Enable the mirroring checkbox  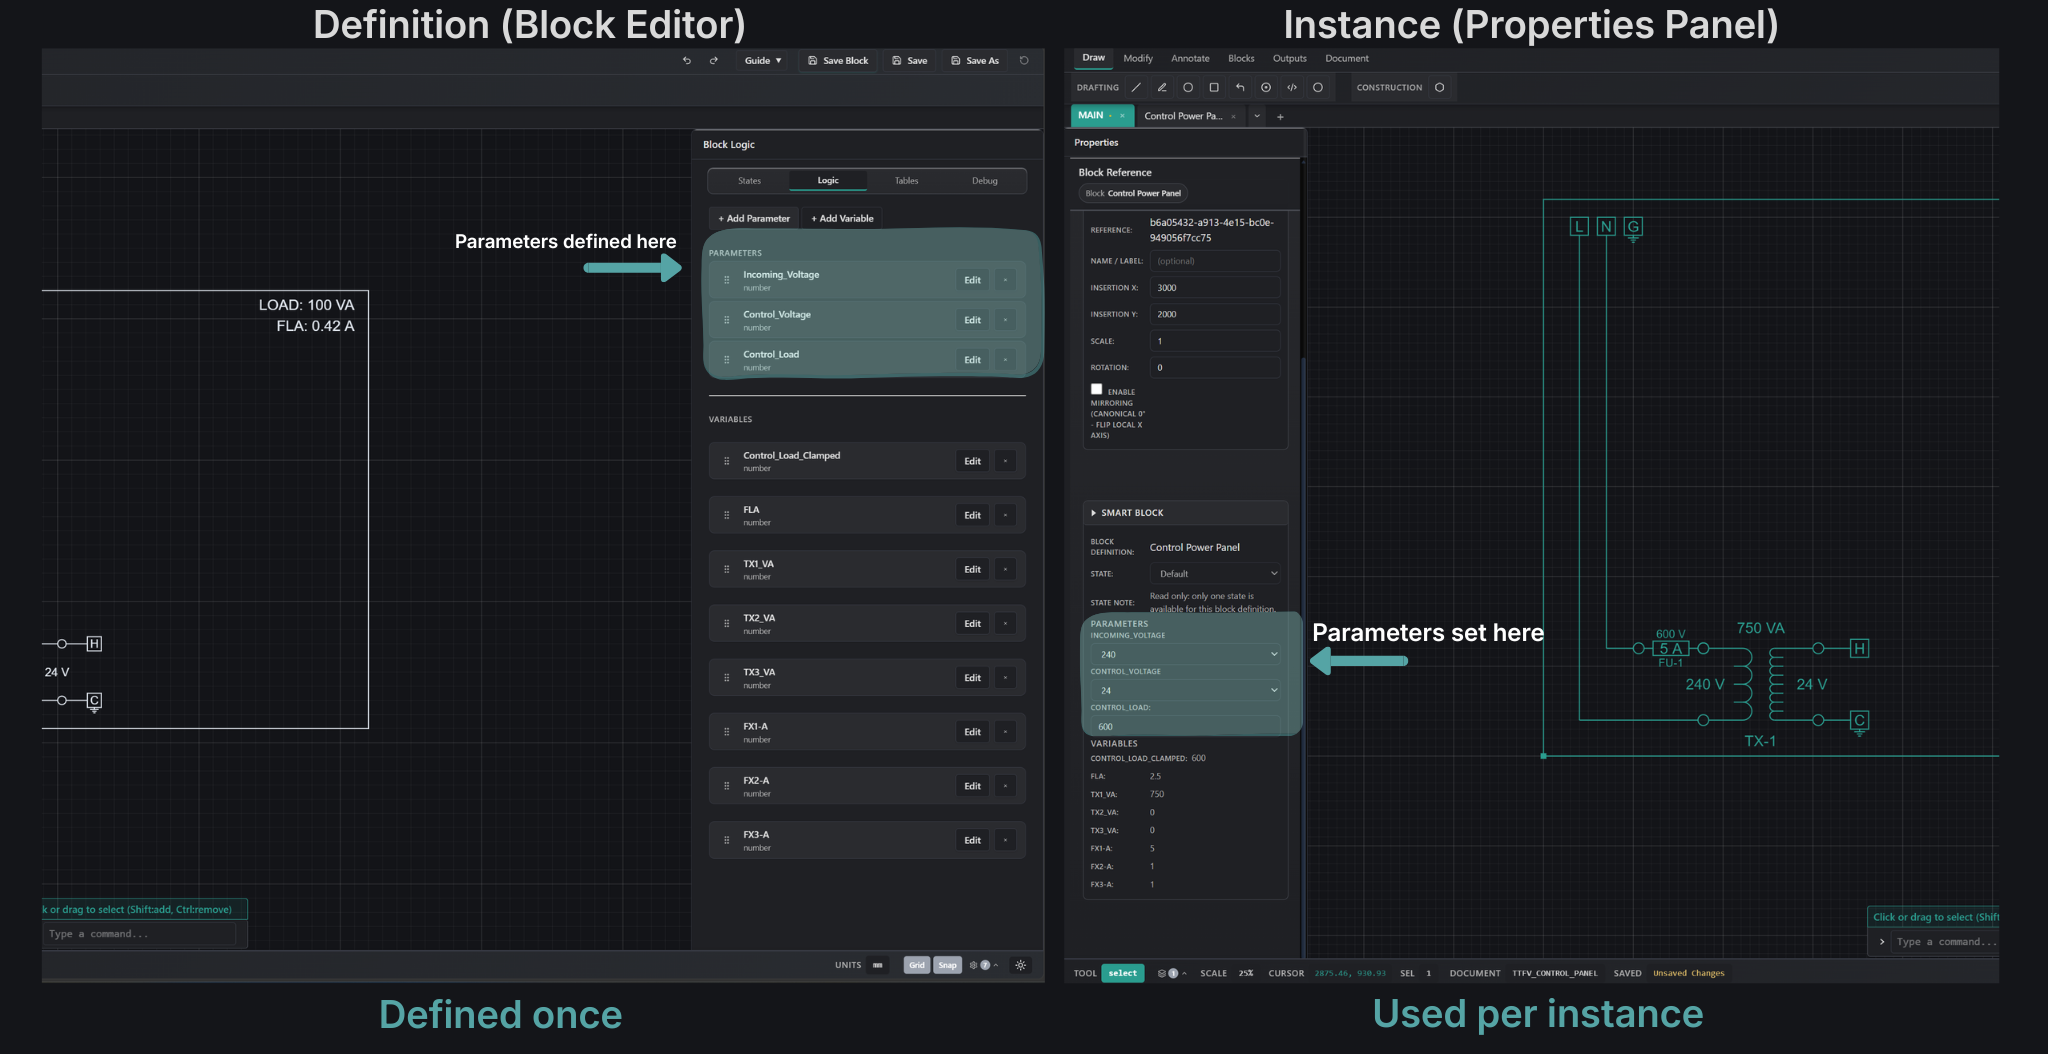[x=1097, y=390]
